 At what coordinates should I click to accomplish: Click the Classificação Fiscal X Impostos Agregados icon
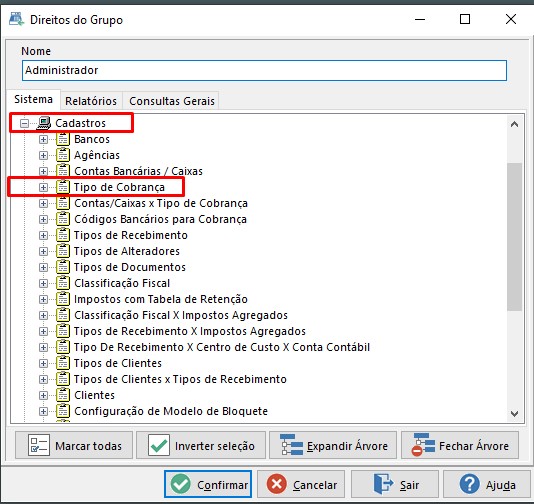pos(63,315)
